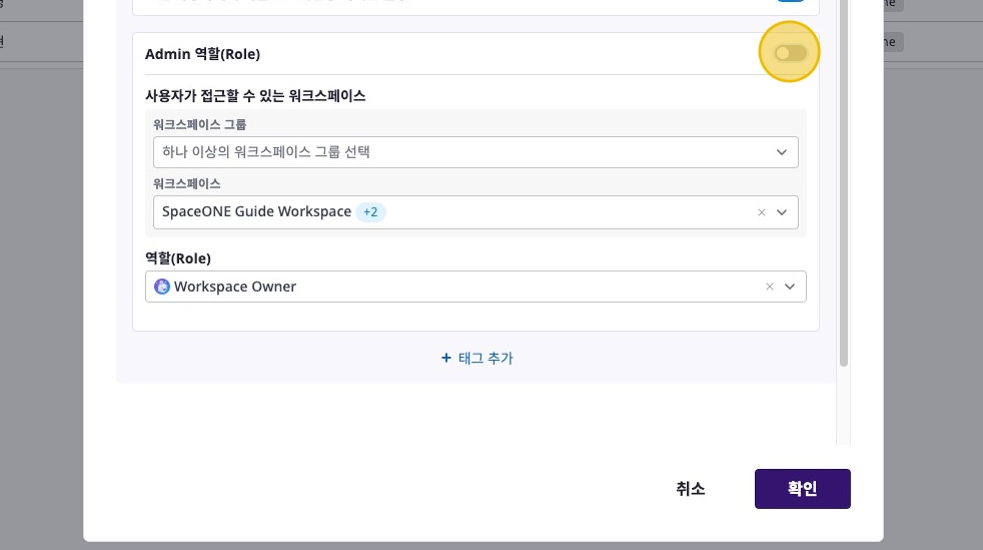Click the SpaceONE Guide Workspace selected value

tap(256, 212)
